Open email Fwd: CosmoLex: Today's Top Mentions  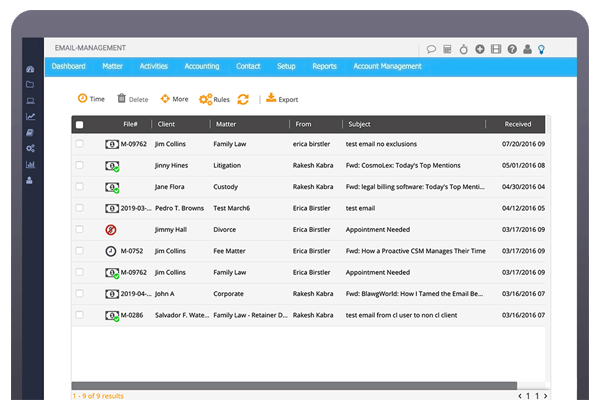(403, 165)
